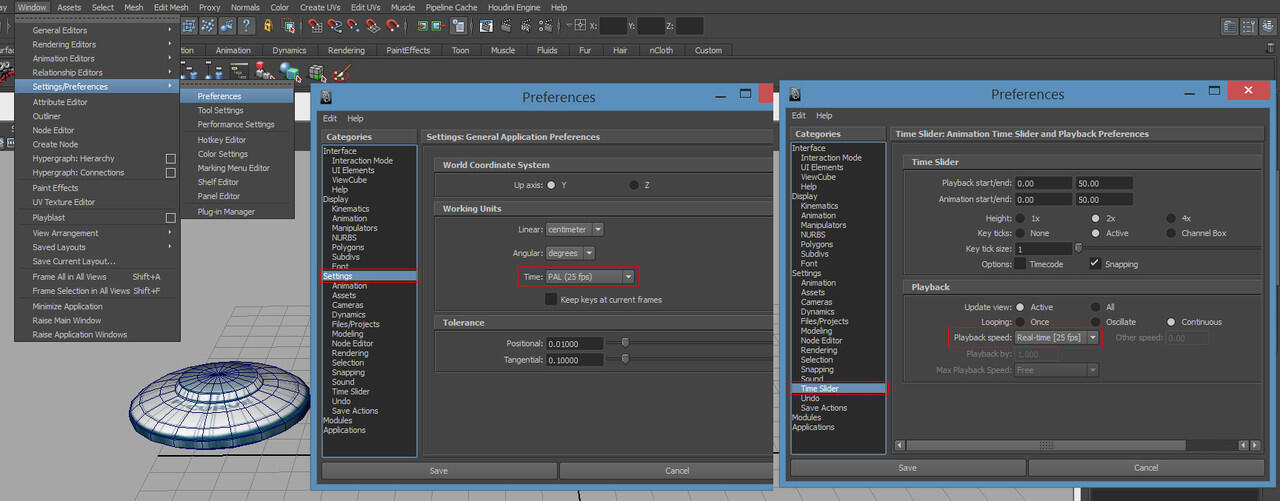Set Looping to Oscillate
1280x501 pixels.
pos(1097,322)
